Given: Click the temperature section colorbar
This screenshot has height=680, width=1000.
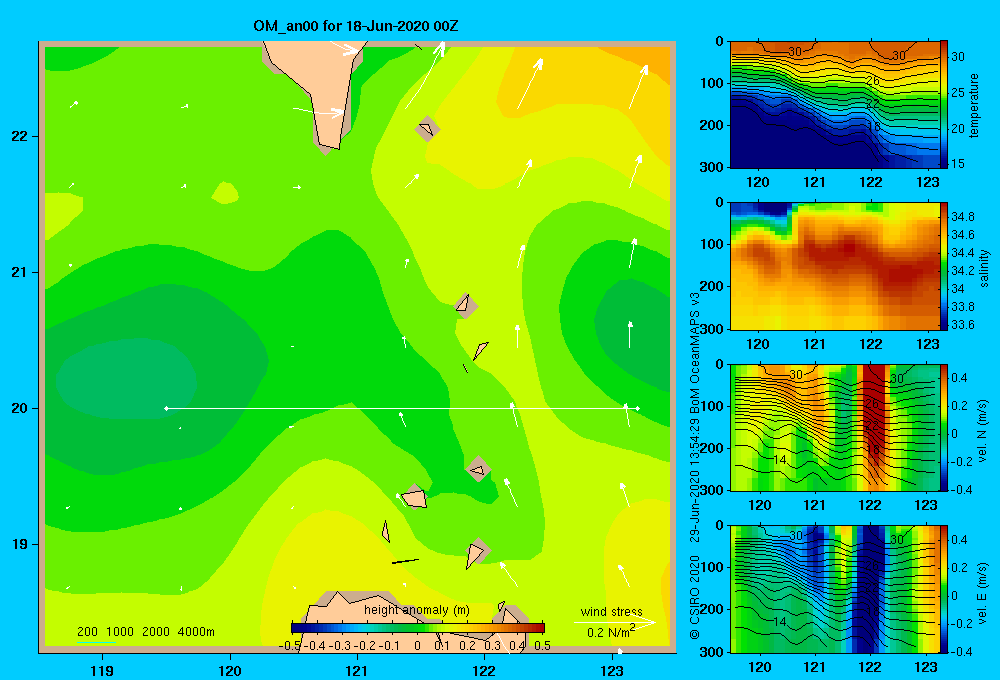Looking at the screenshot, I should point(944,104).
